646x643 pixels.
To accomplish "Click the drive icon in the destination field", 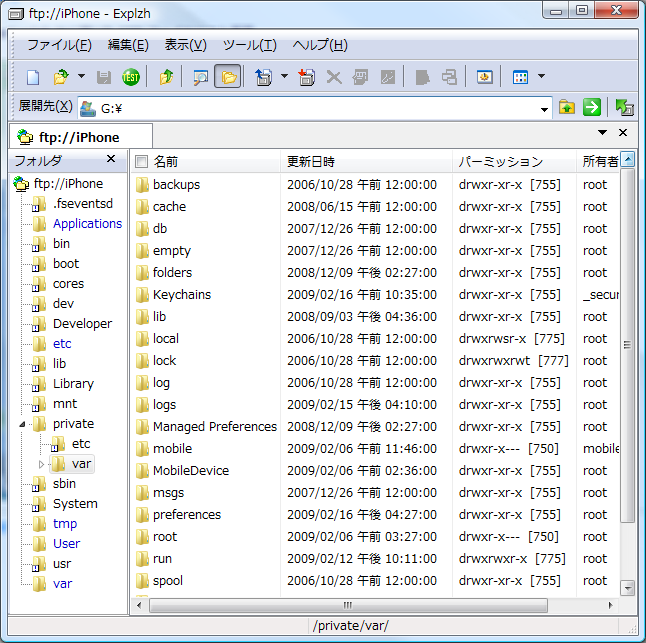I will (88, 109).
